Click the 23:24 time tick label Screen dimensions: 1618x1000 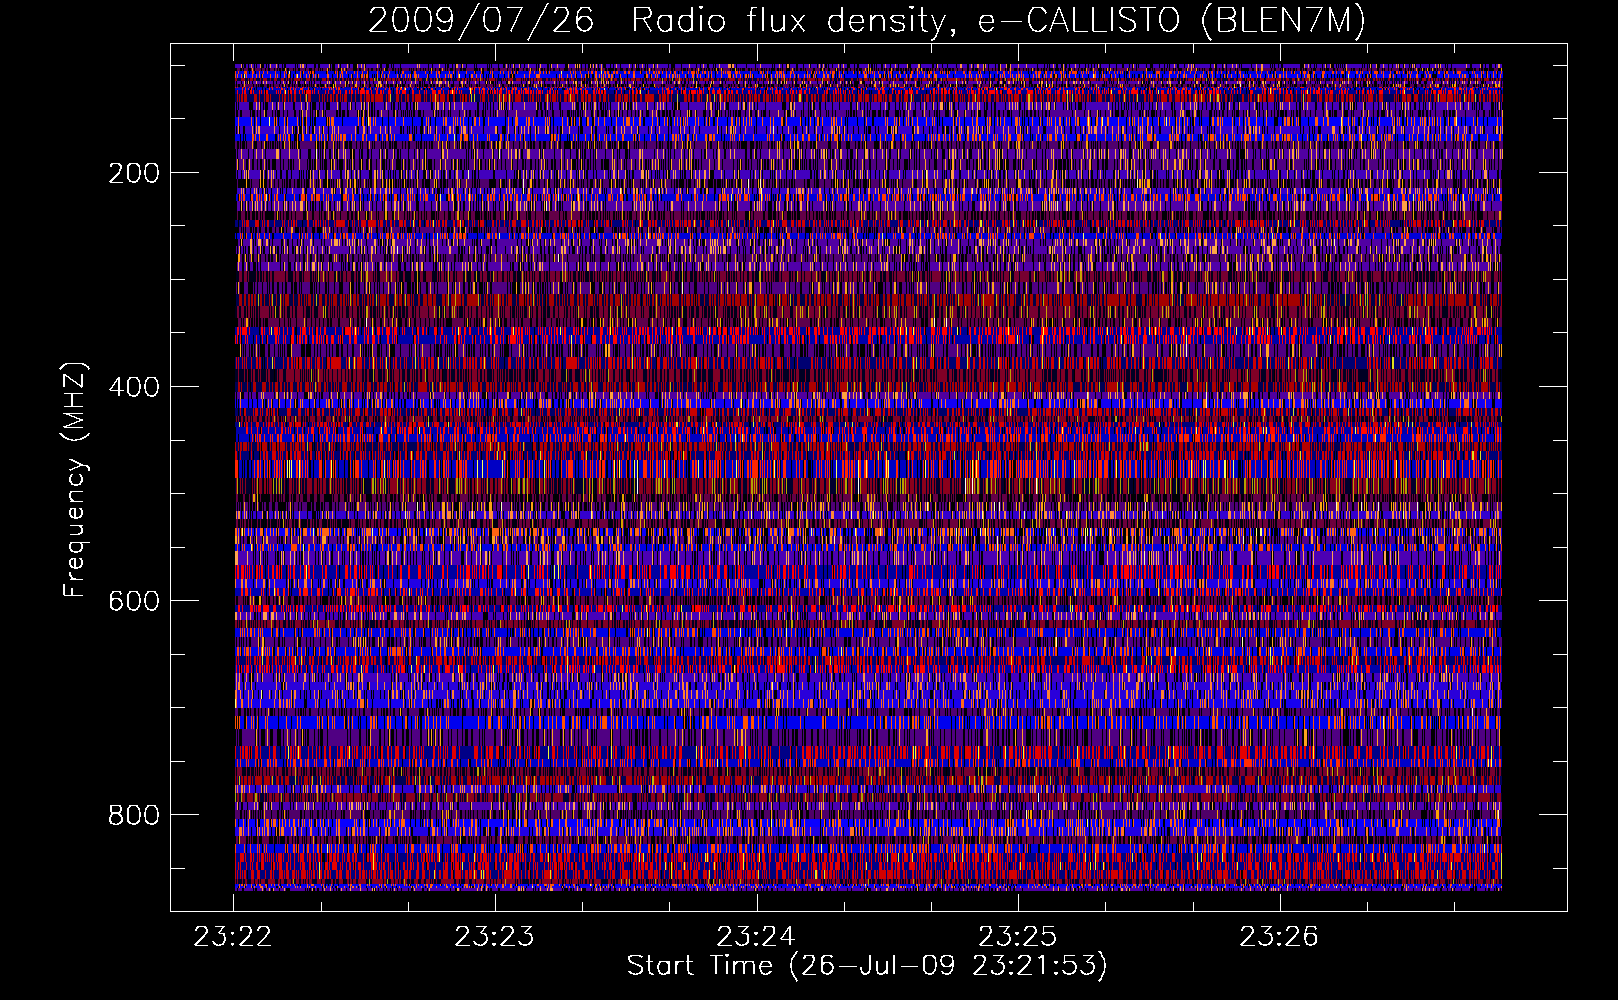(756, 937)
